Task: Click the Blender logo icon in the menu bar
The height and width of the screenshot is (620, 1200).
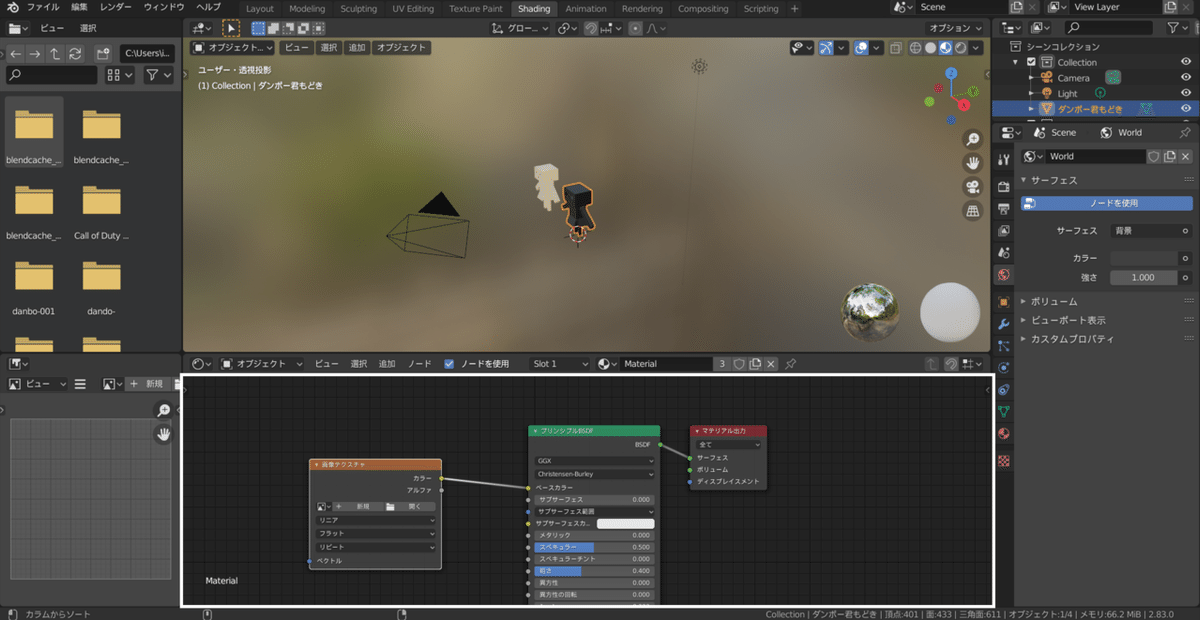Action: pyautogui.click(x=13, y=7)
